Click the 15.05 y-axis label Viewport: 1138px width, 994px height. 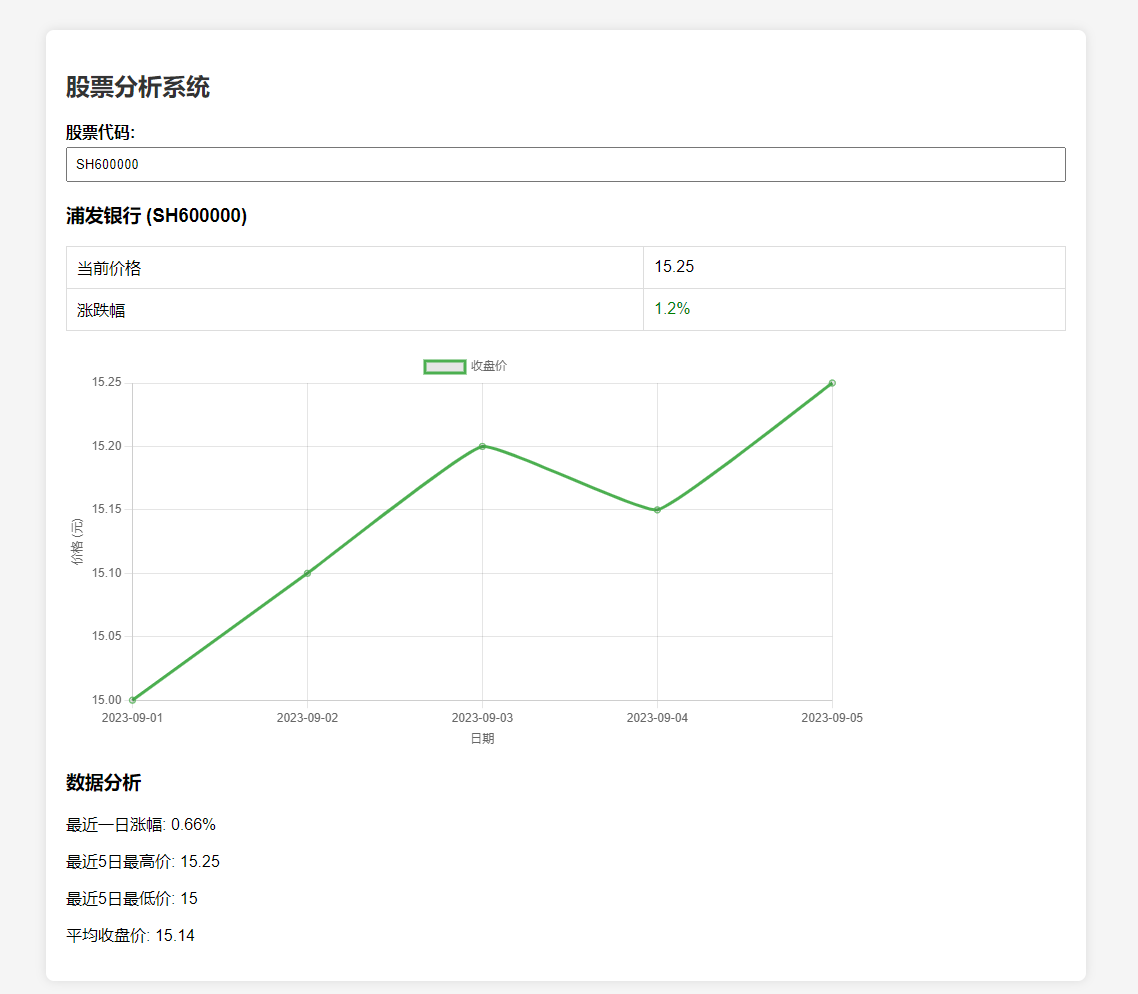click(107, 636)
